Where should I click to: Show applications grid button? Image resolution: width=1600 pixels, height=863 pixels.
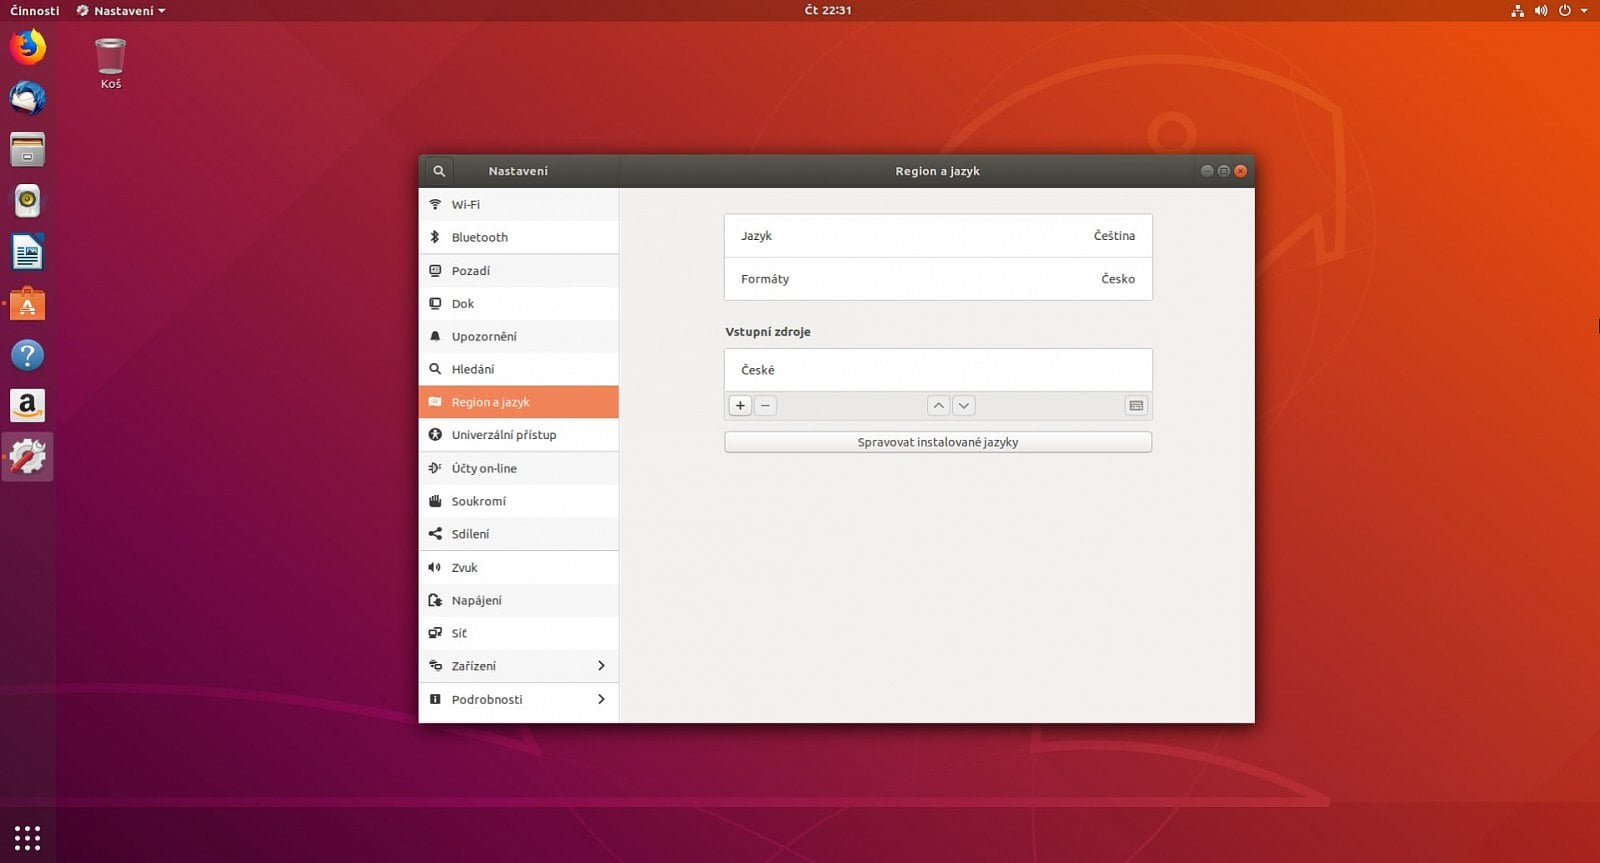click(x=27, y=838)
